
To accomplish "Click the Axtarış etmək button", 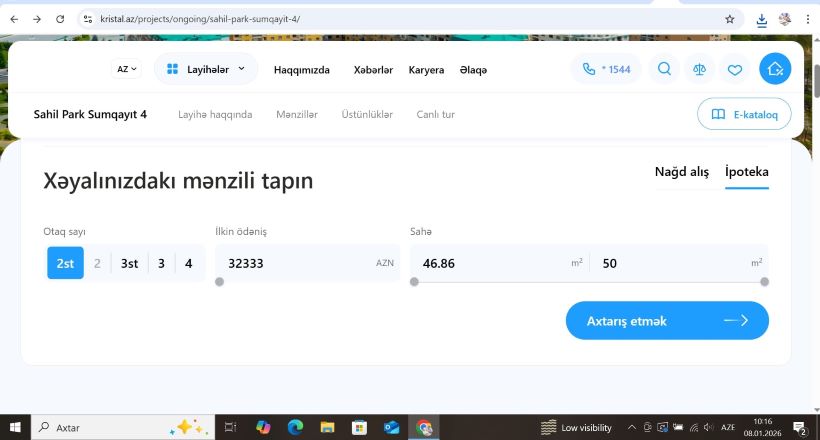I will click(x=667, y=321).
